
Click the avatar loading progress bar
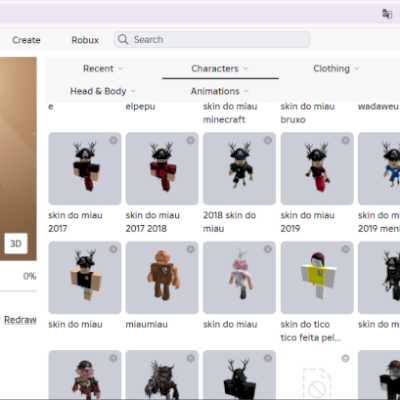pos(18,291)
